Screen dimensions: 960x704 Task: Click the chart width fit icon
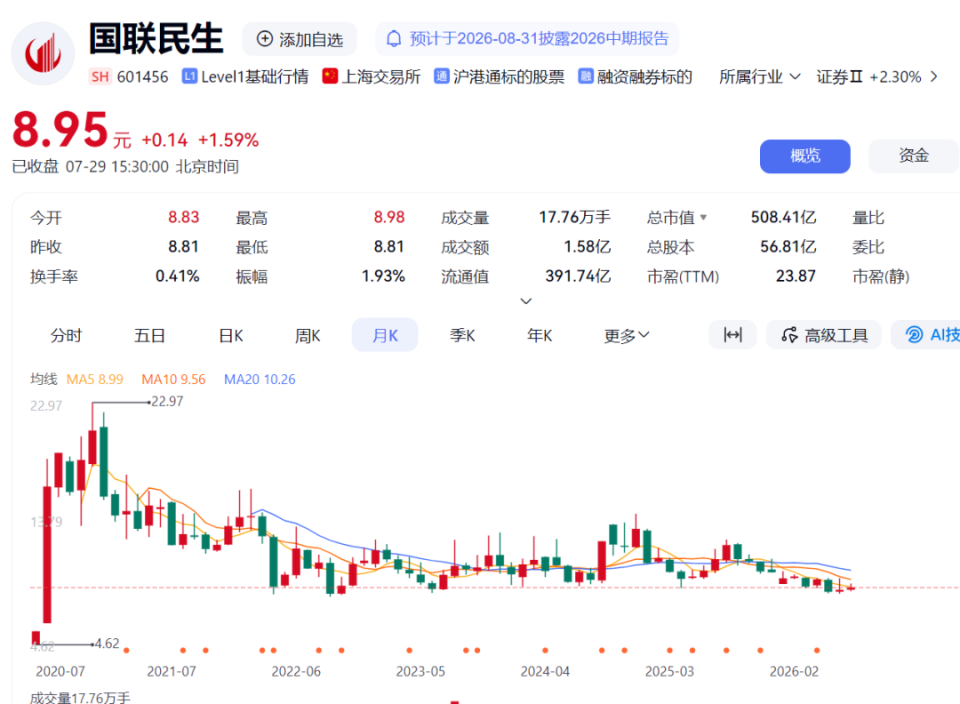[x=733, y=335]
